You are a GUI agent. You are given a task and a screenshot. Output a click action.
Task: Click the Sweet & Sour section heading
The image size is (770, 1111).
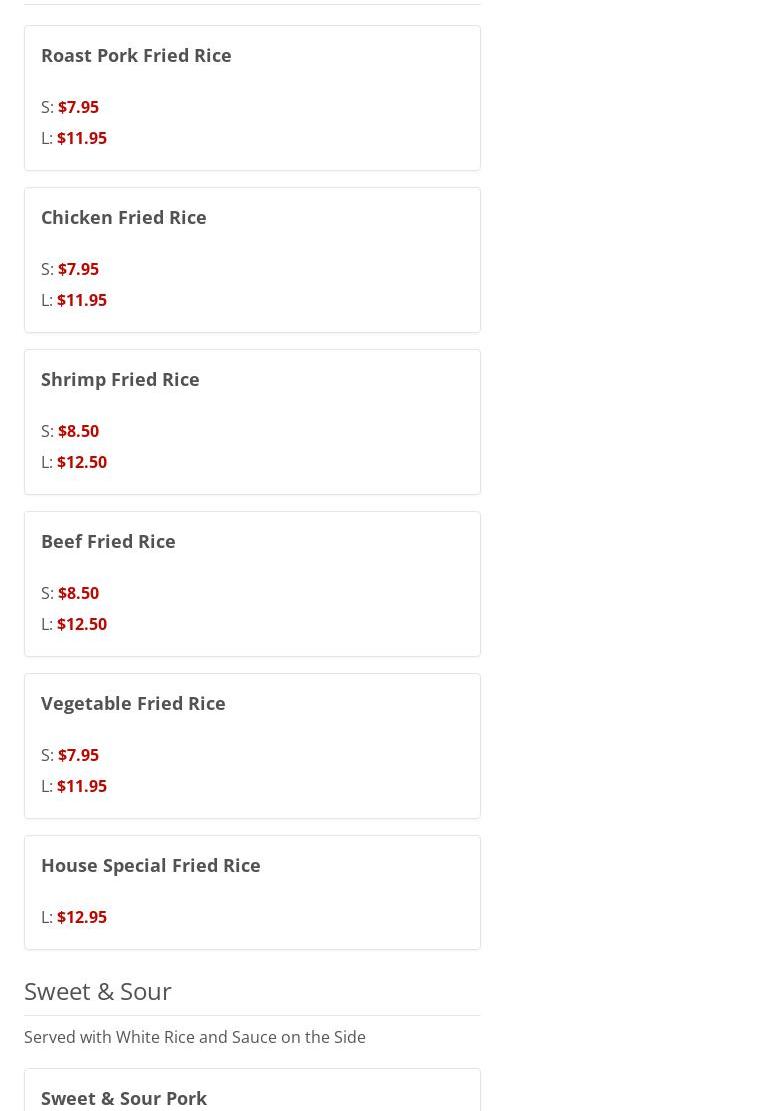coord(98,991)
